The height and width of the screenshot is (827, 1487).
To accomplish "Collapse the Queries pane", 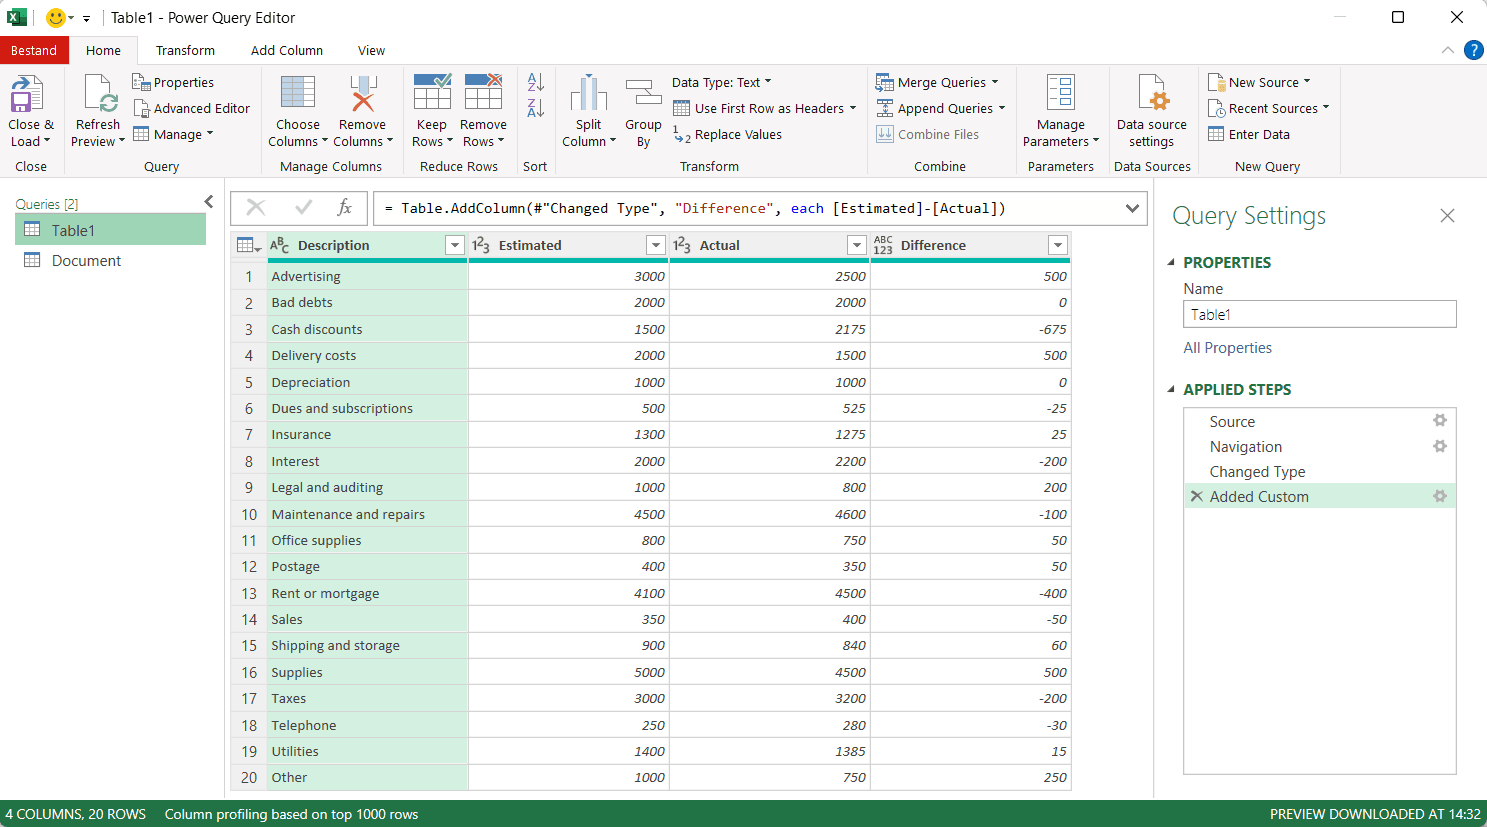I will 208,200.
